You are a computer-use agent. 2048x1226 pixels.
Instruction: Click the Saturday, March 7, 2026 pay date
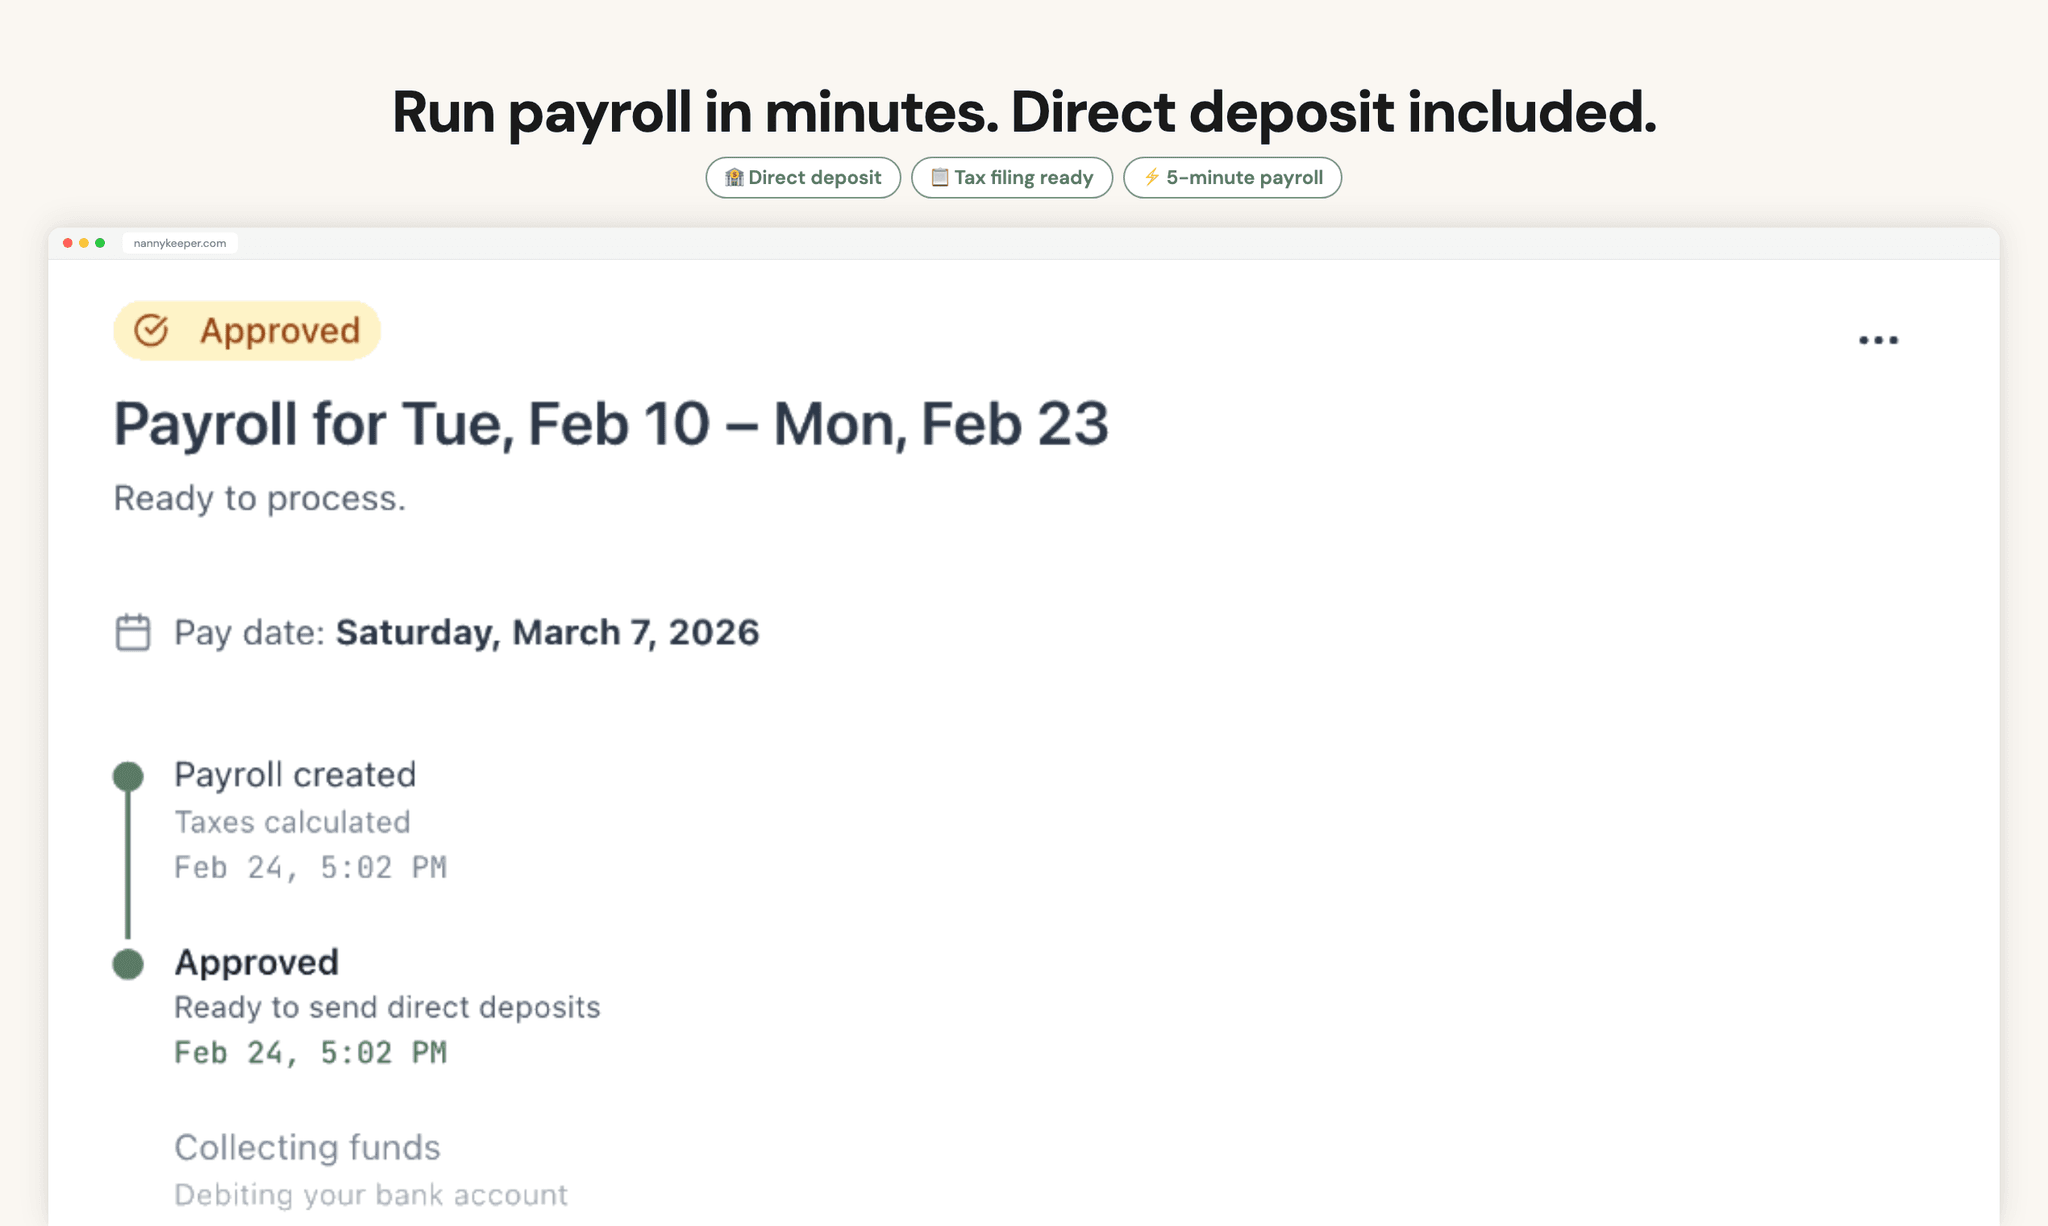[x=547, y=632]
